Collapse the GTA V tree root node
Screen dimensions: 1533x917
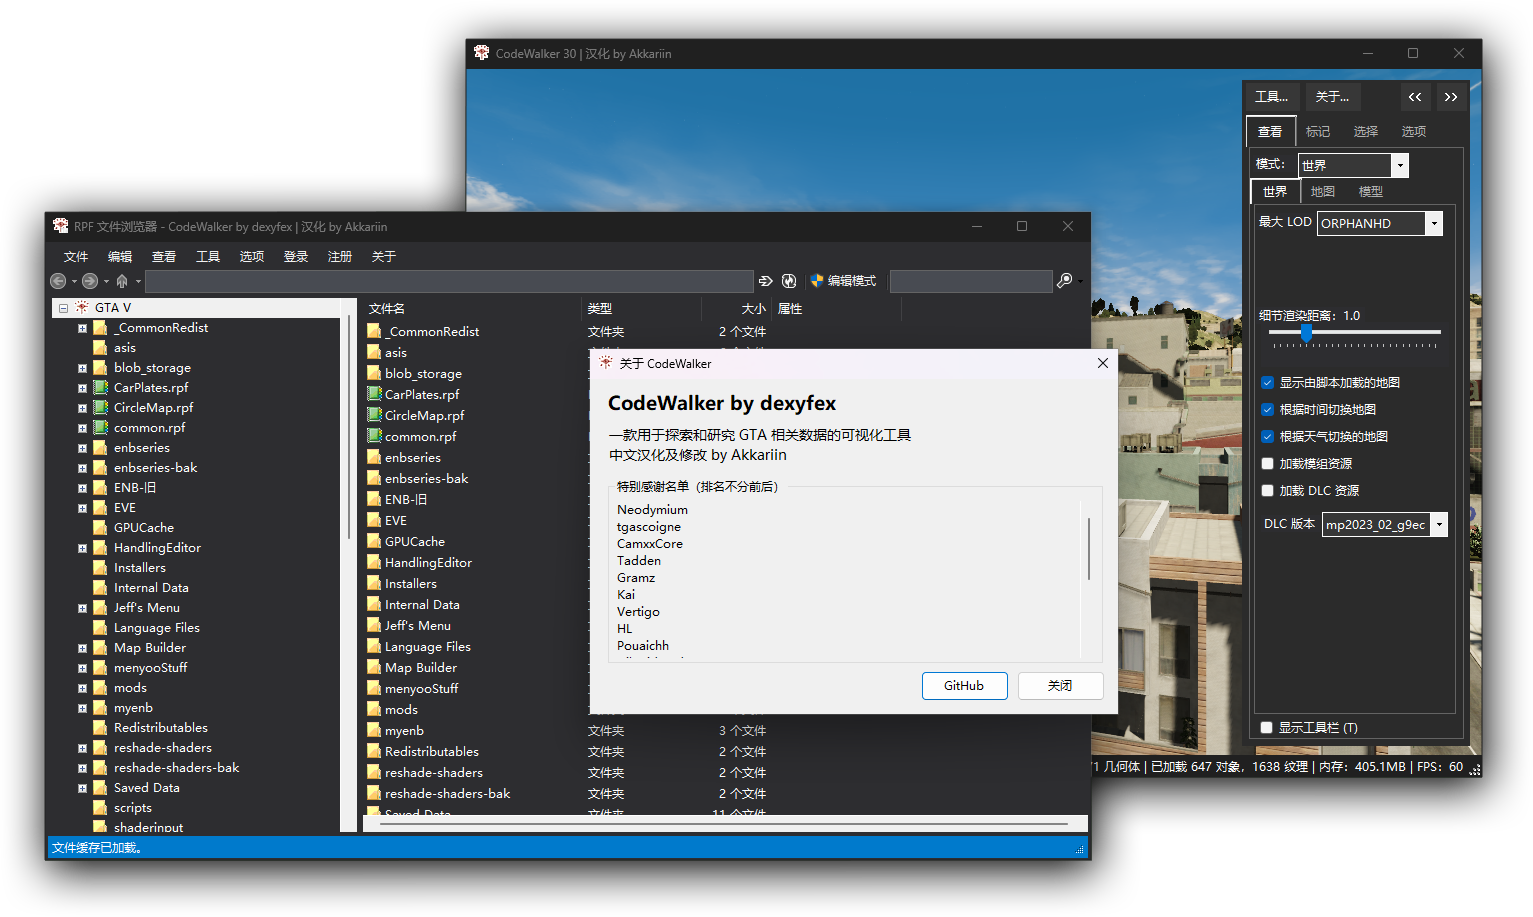(x=63, y=308)
